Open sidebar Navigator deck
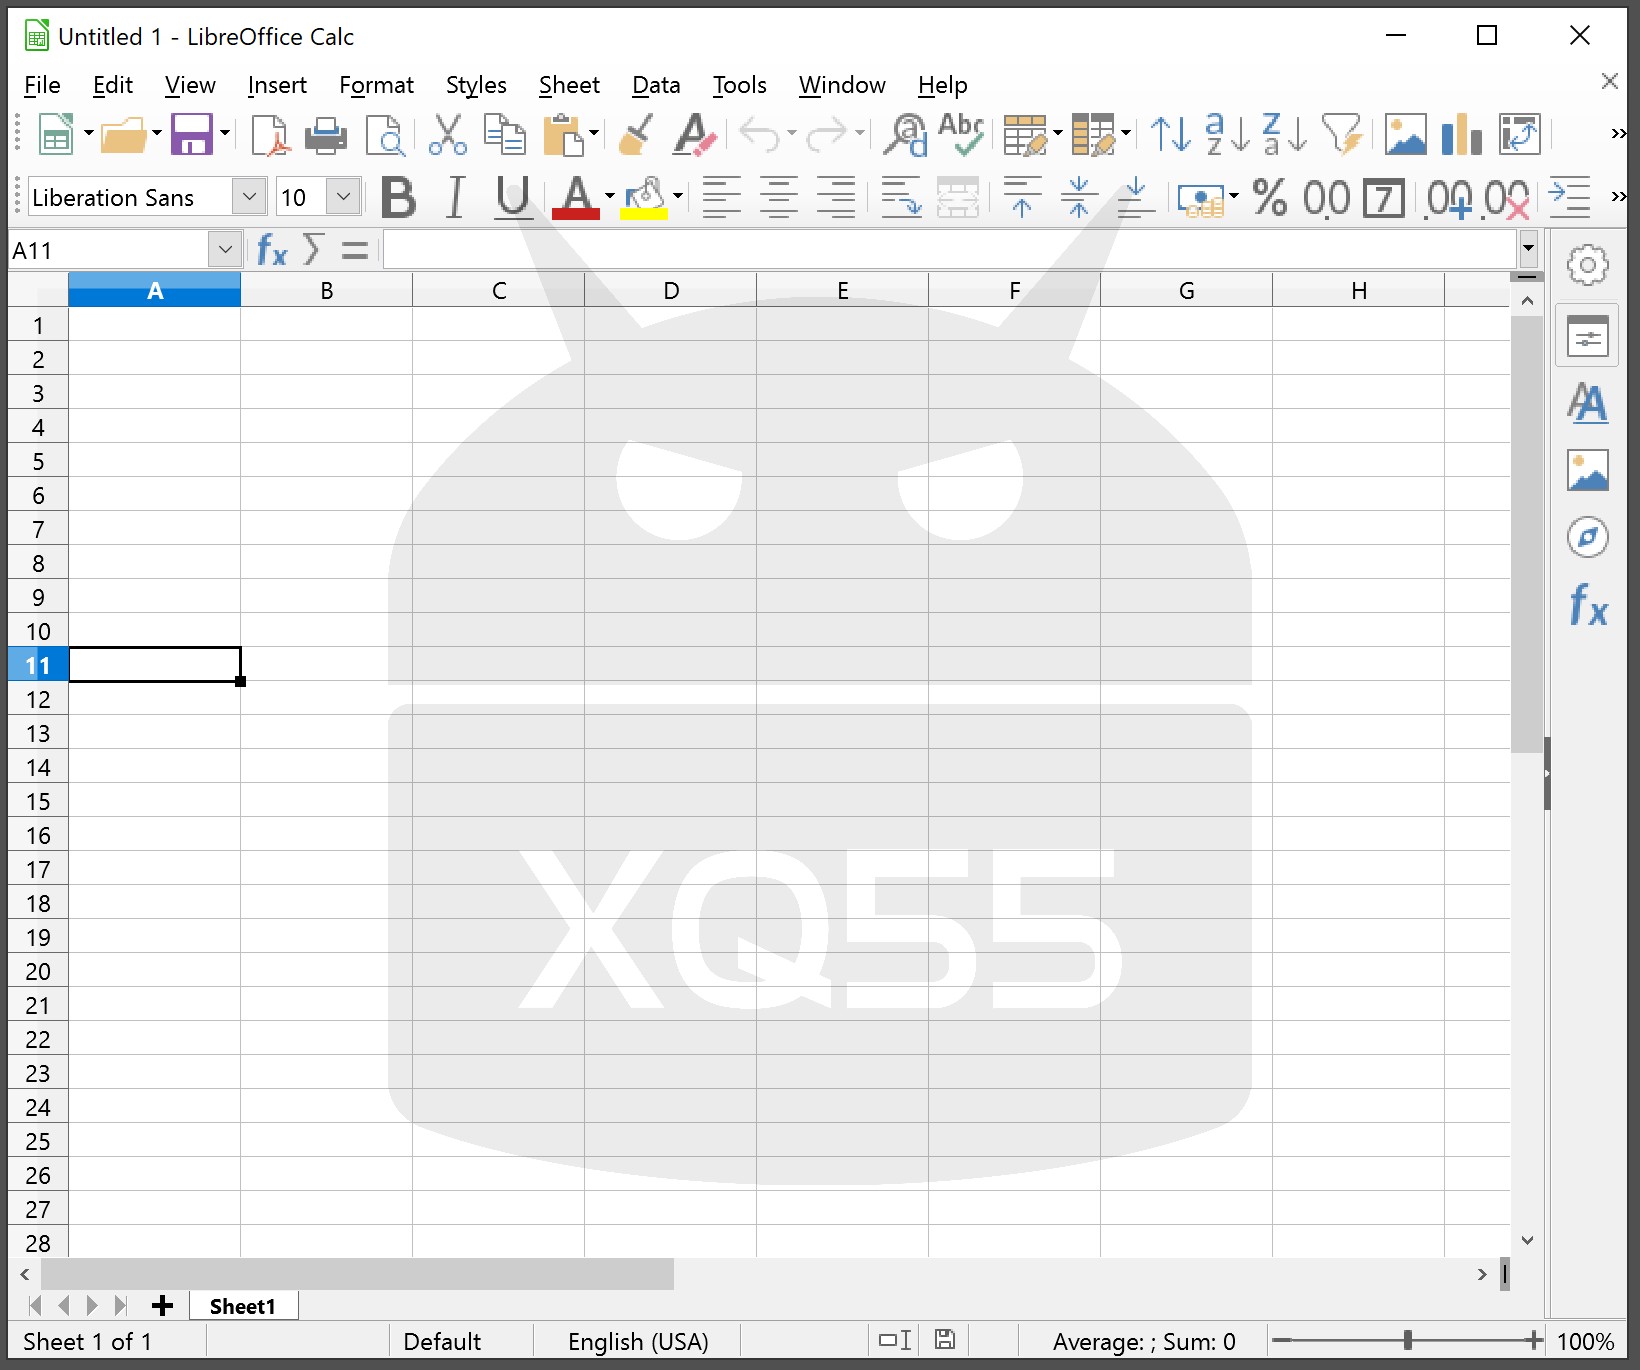This screenshot has height=1370, width=1640. (x=1587, y=537)
